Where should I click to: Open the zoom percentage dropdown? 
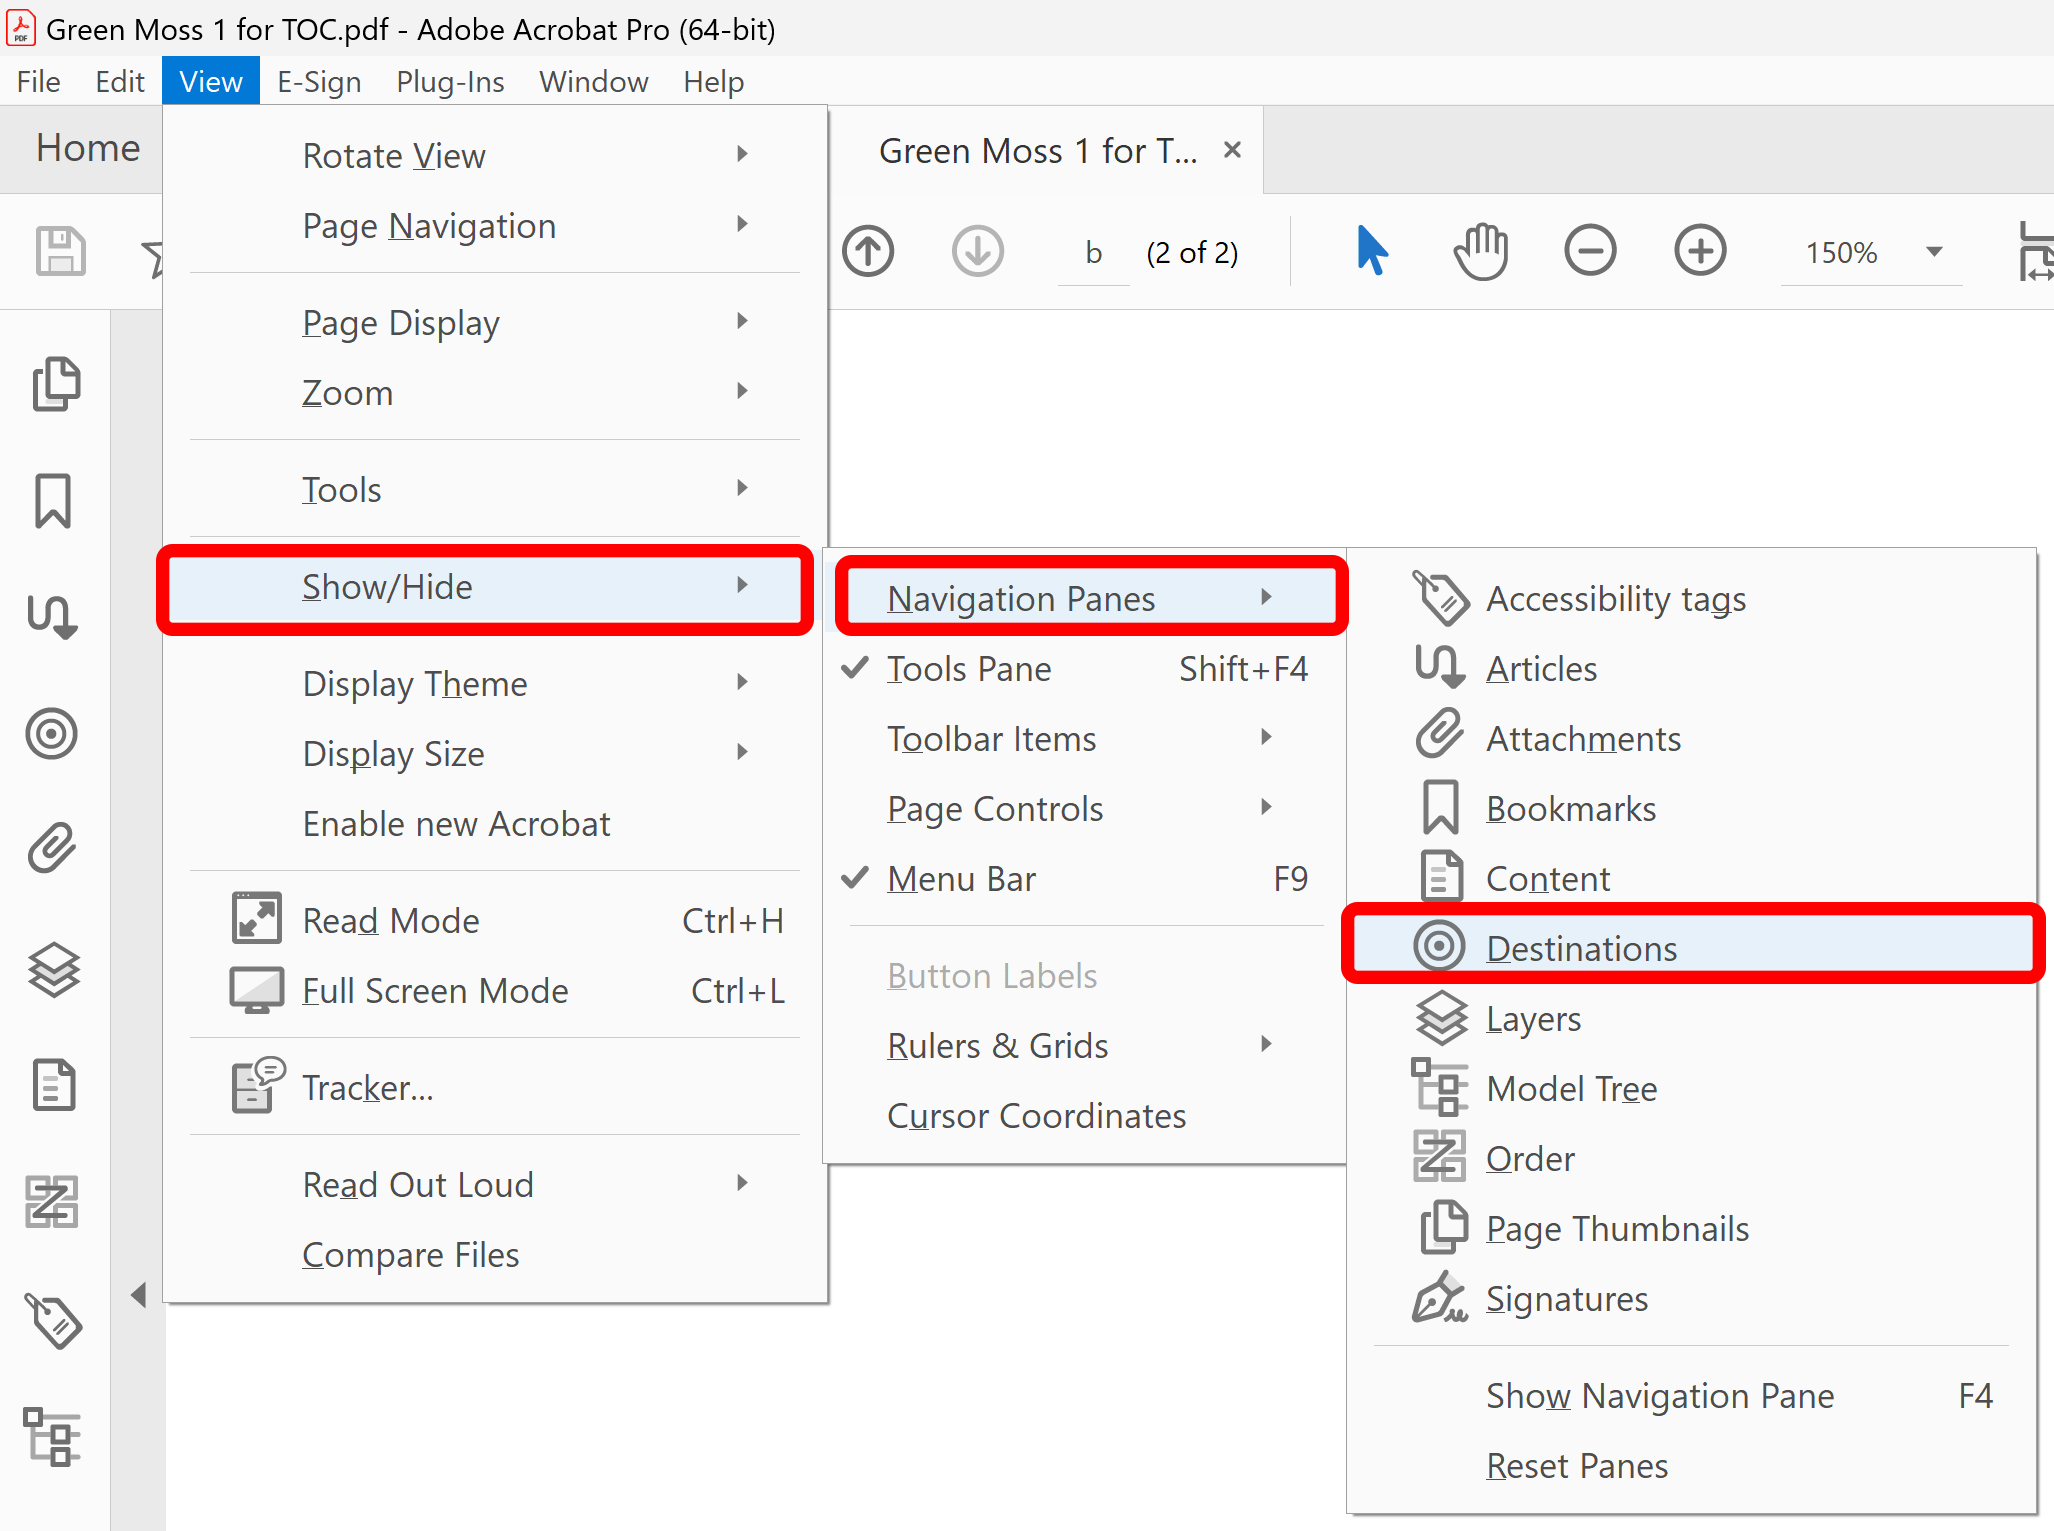point(1934,252)
